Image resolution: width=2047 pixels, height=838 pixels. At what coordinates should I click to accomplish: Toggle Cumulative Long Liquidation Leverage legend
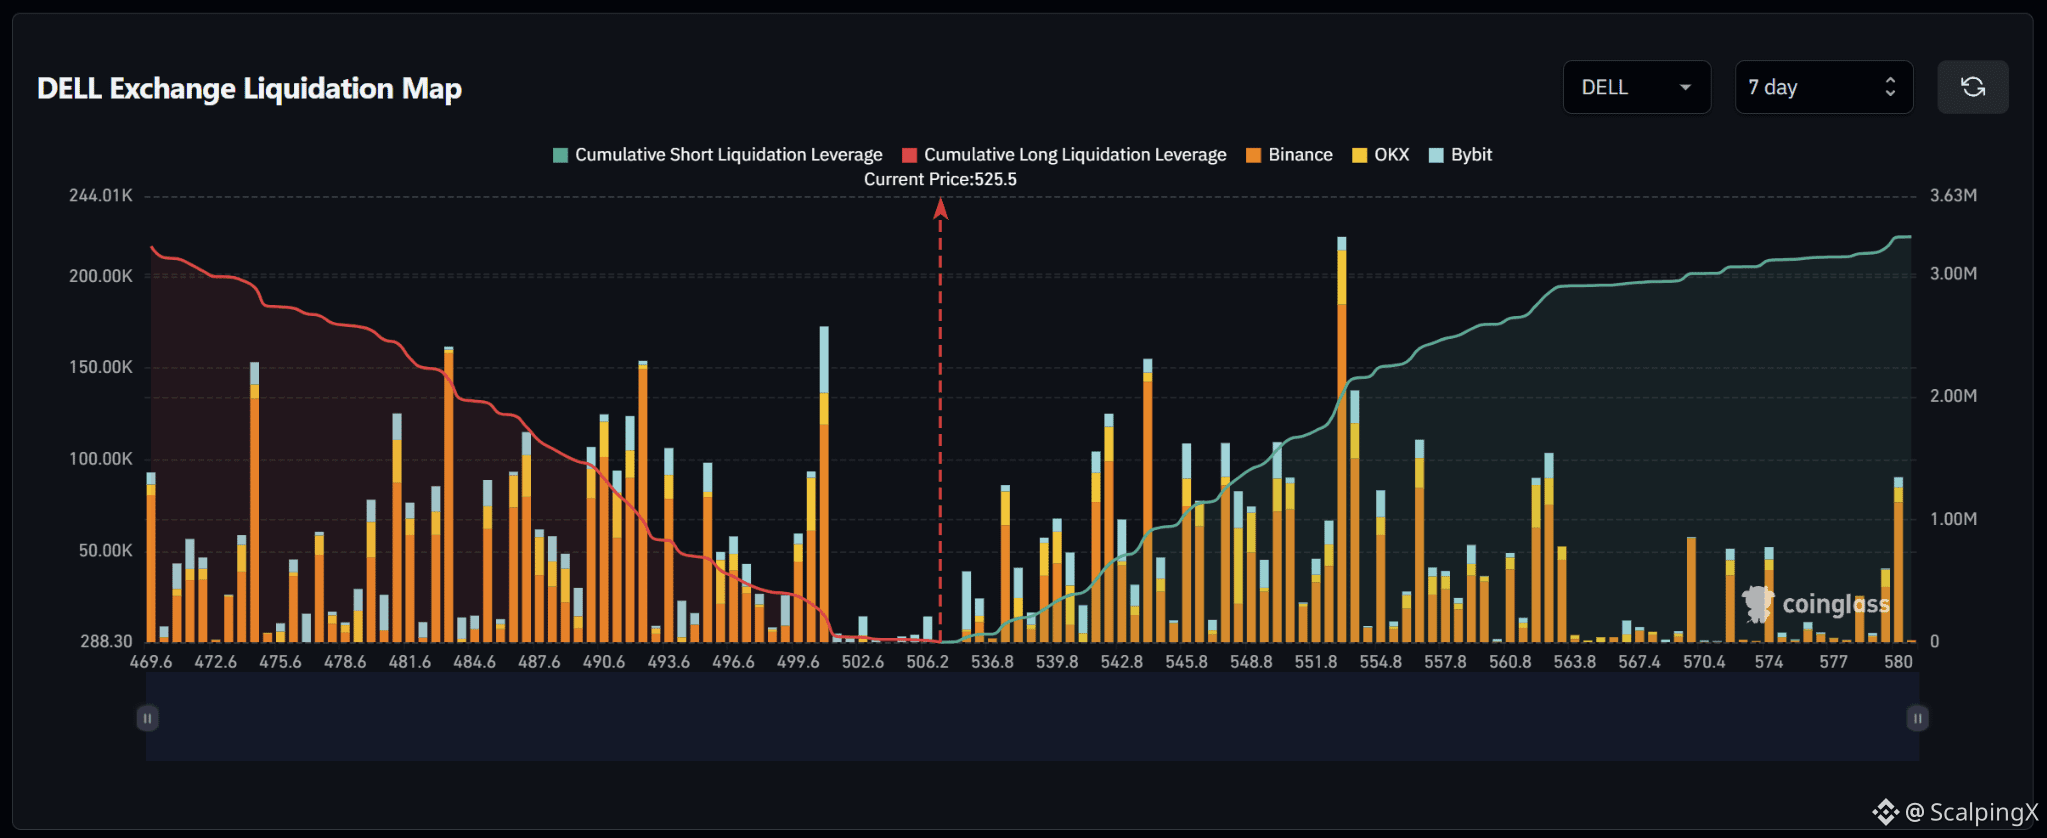click(1064, 155)
